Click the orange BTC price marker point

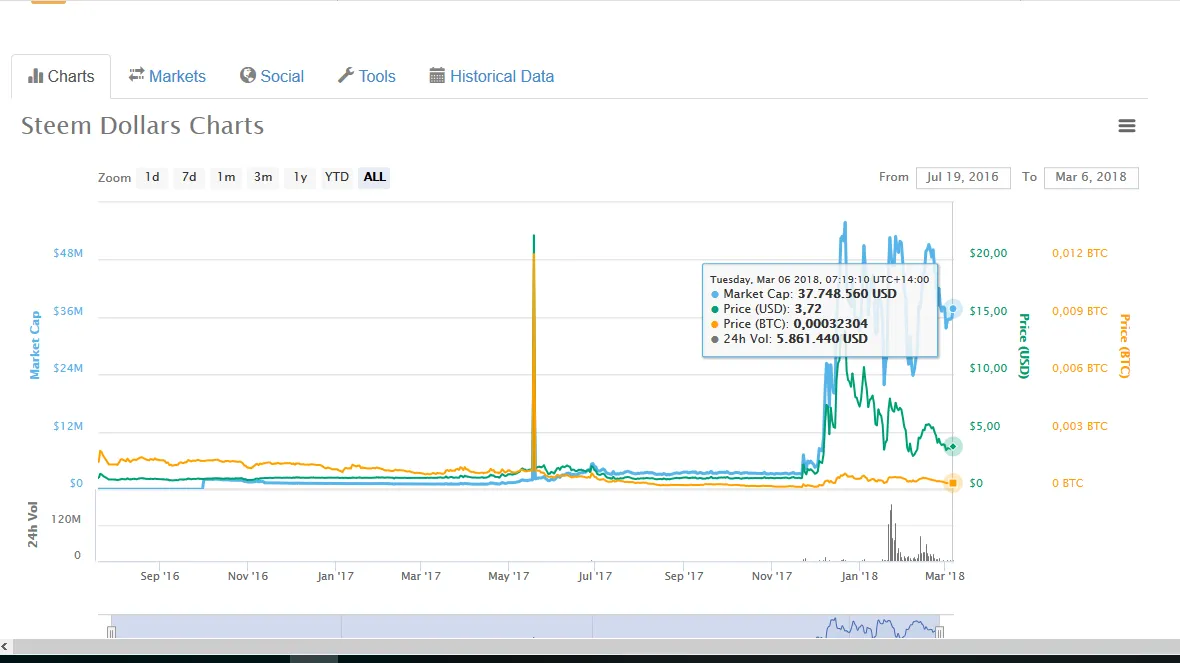point(953,482)
